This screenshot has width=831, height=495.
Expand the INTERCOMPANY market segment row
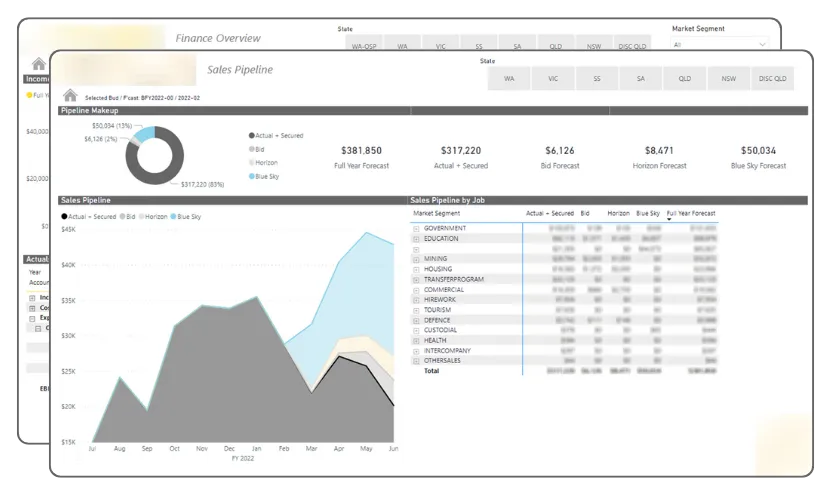tap(417, 351)
